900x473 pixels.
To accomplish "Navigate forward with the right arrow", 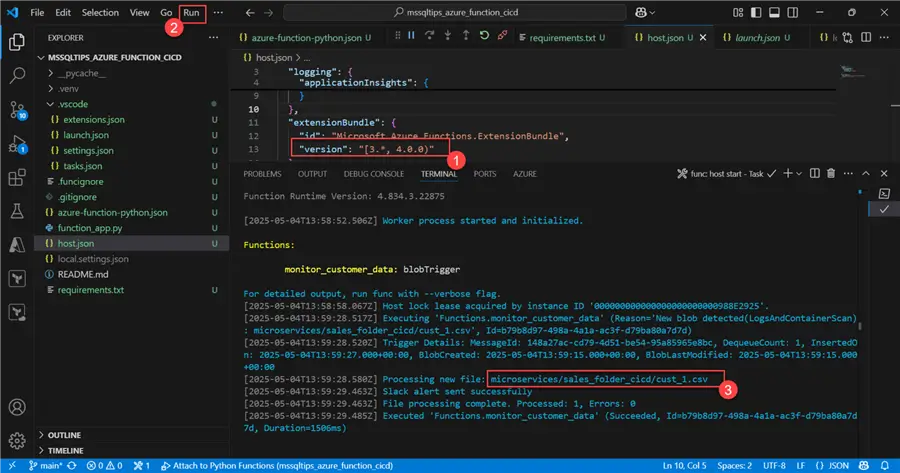I will point(269,13).
